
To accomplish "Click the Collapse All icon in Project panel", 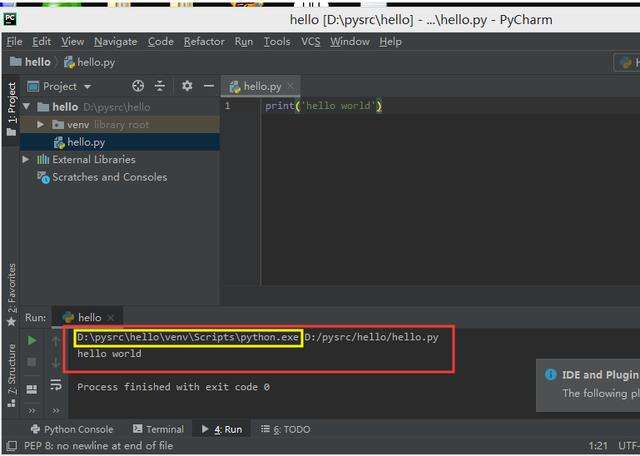I will tap(160, 86).
